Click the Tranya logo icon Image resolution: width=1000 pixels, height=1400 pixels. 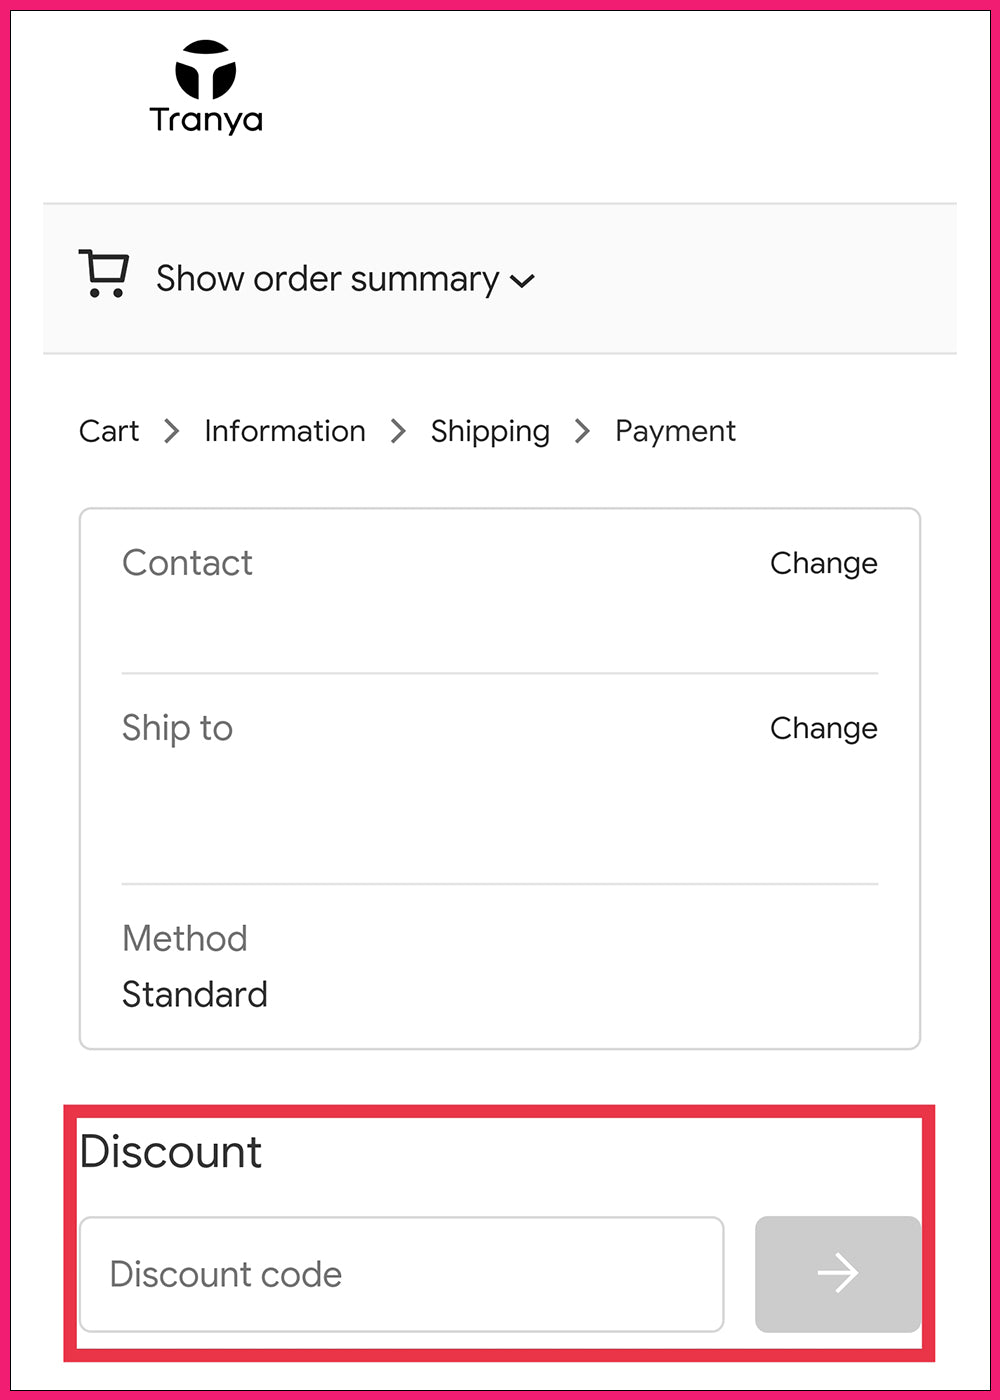pos(206,69)
